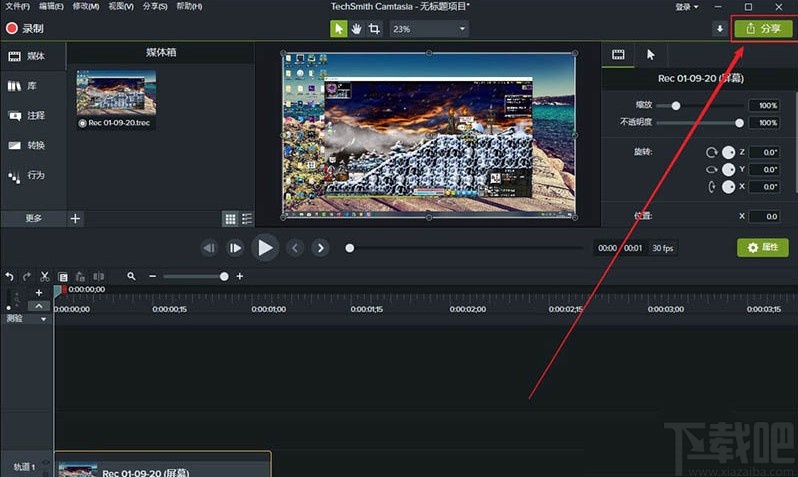
Task: Click the Y rotation dial
Action: pos(729,170)
